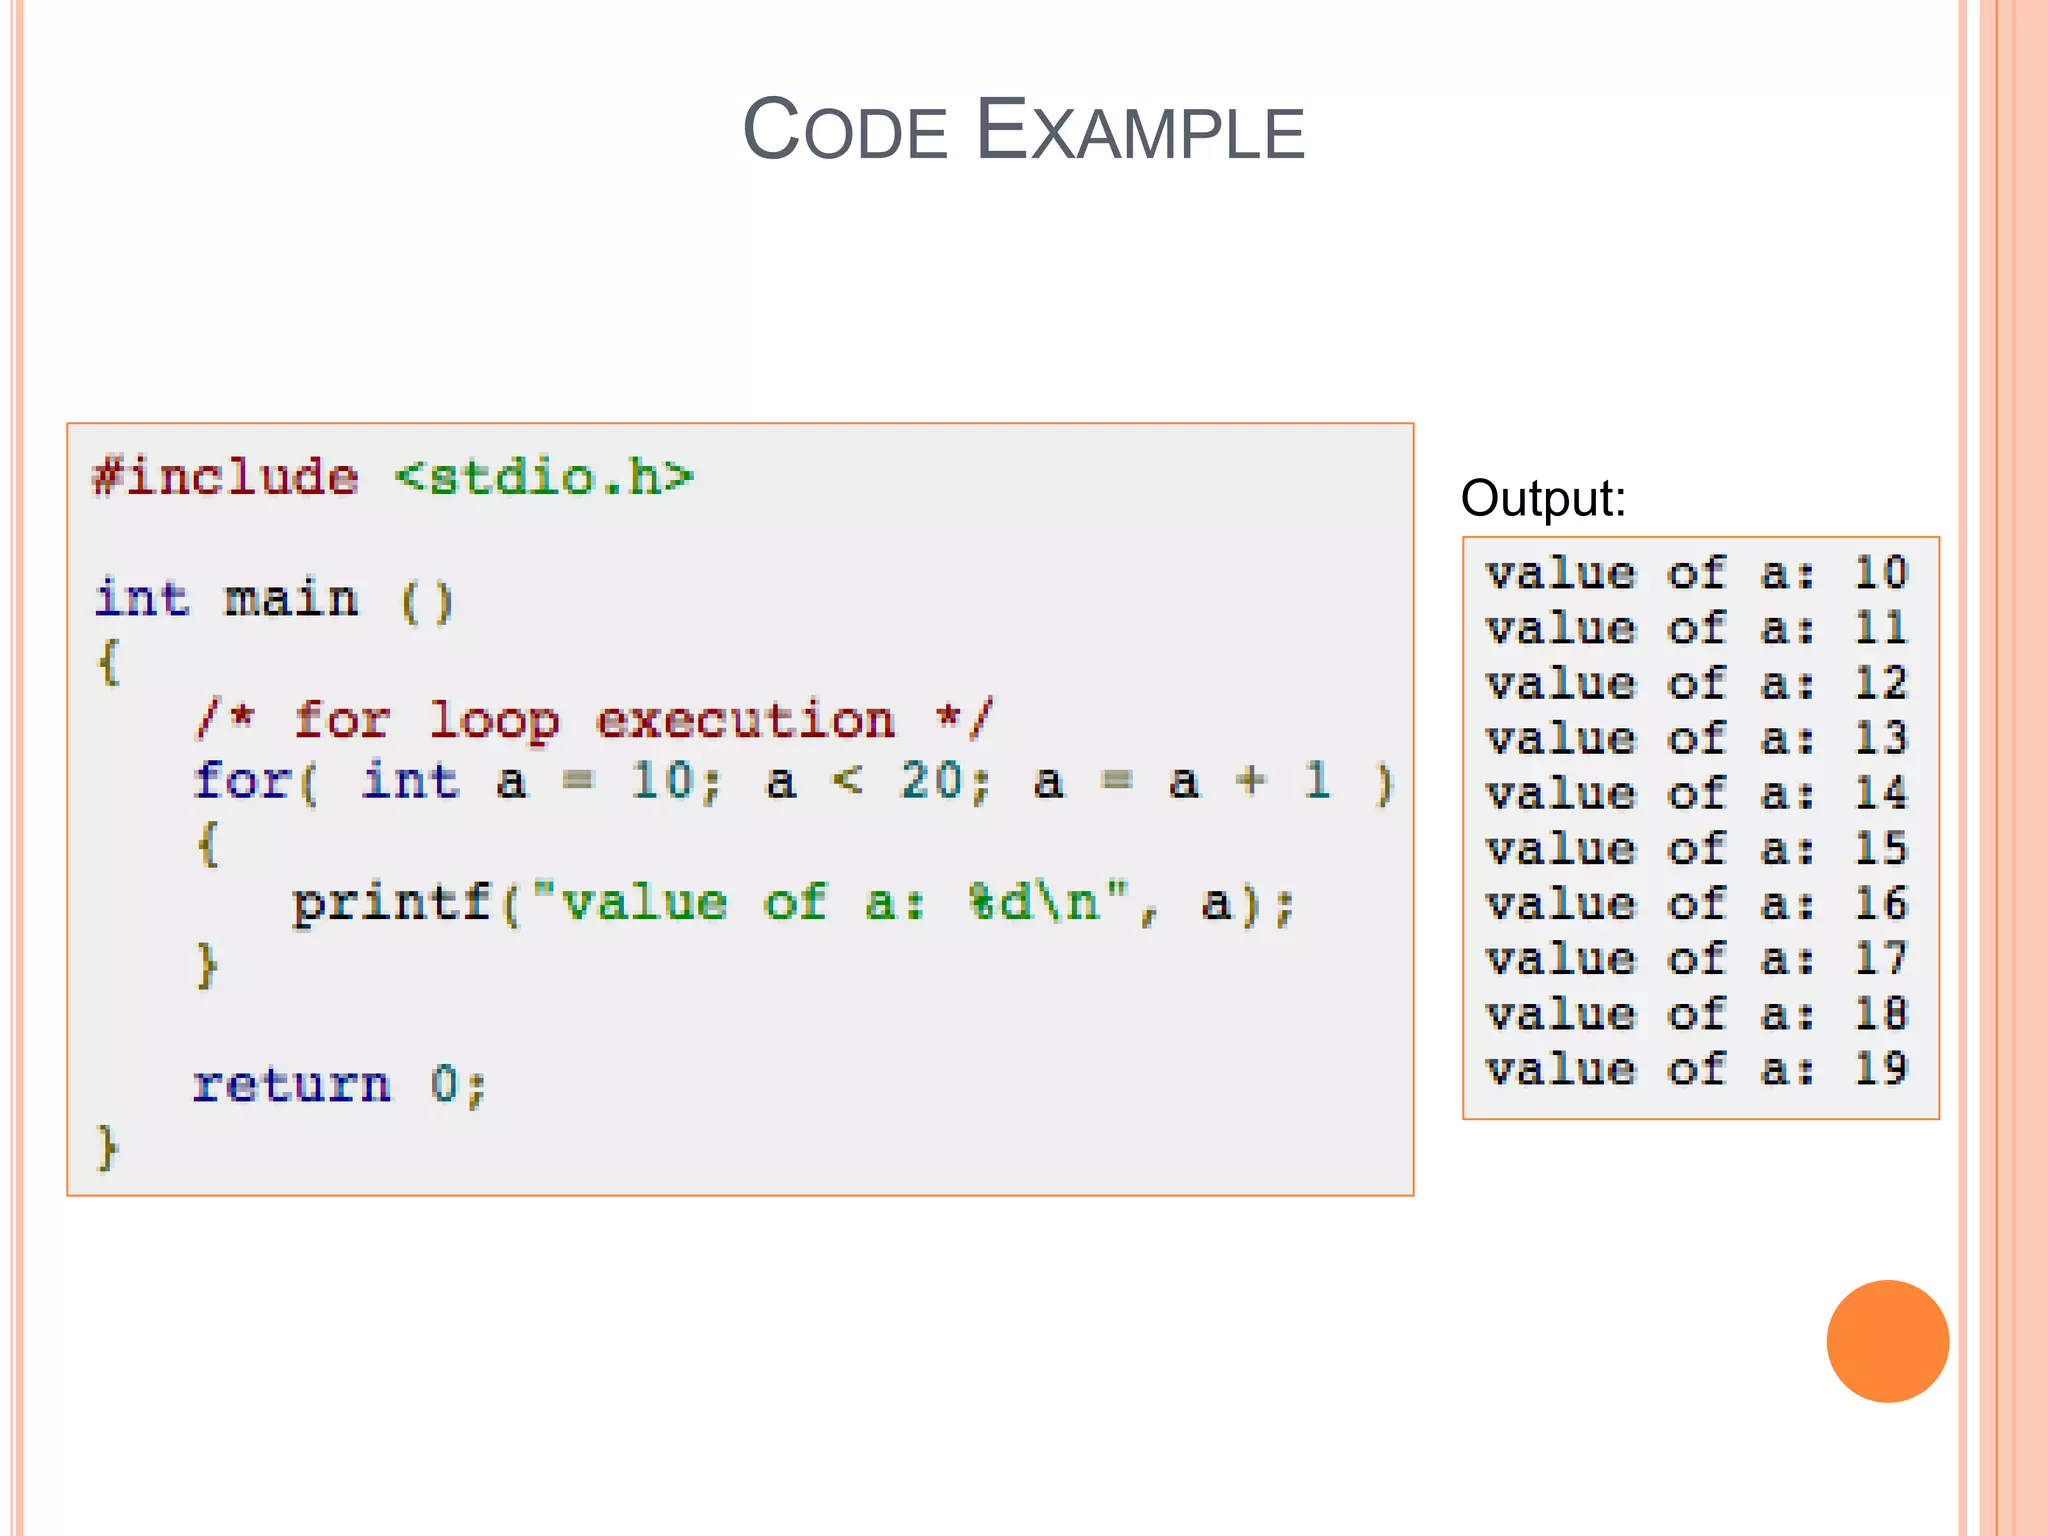Click output line 'value of a: 11'
The width and height of the screenshot is (2048, 1536).
[x=1697, y=629]
